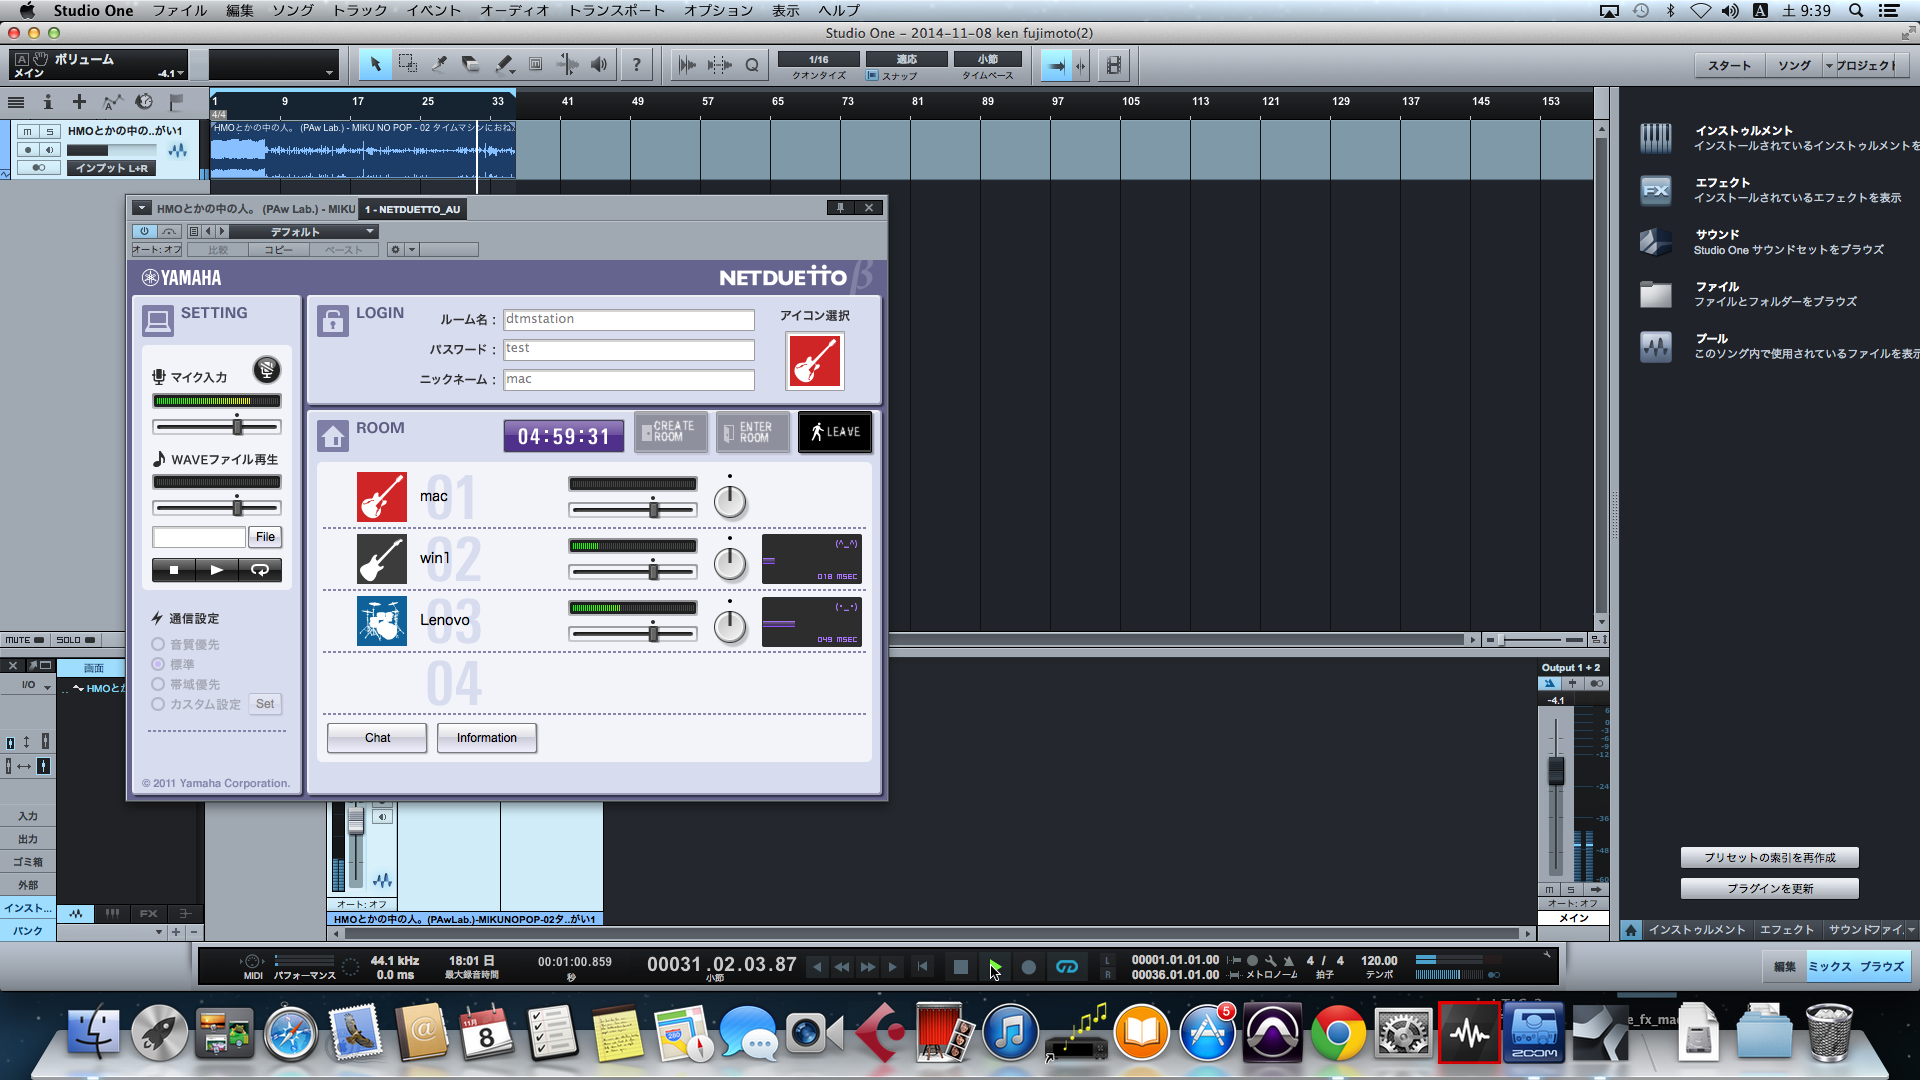Open the marker track flag icon
The width and height of the screenshot is (1920, 1080).
pyautogui.click(x=176, y=102)
